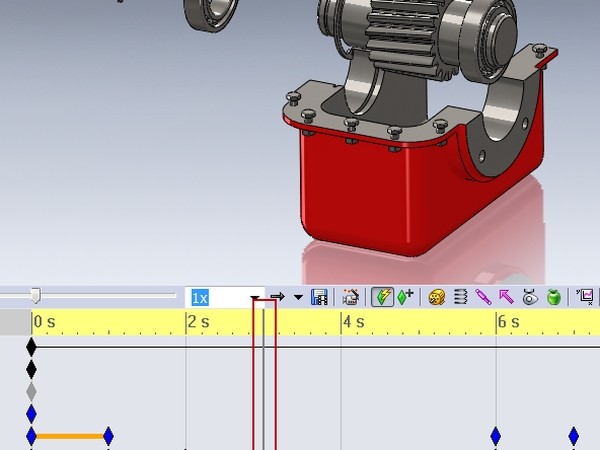The image size is (600, 450).
Task: Open the Animation Wizard camera icon
Action: pyautogui.click(x=350, y=297)
